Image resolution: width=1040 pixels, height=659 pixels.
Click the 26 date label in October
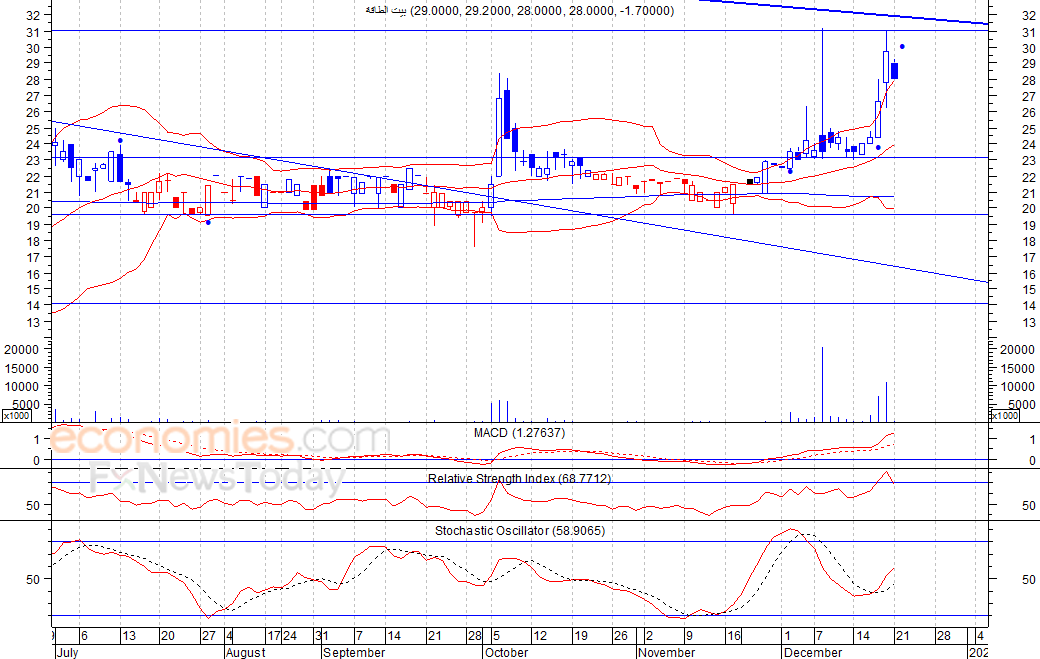(621, 636)
